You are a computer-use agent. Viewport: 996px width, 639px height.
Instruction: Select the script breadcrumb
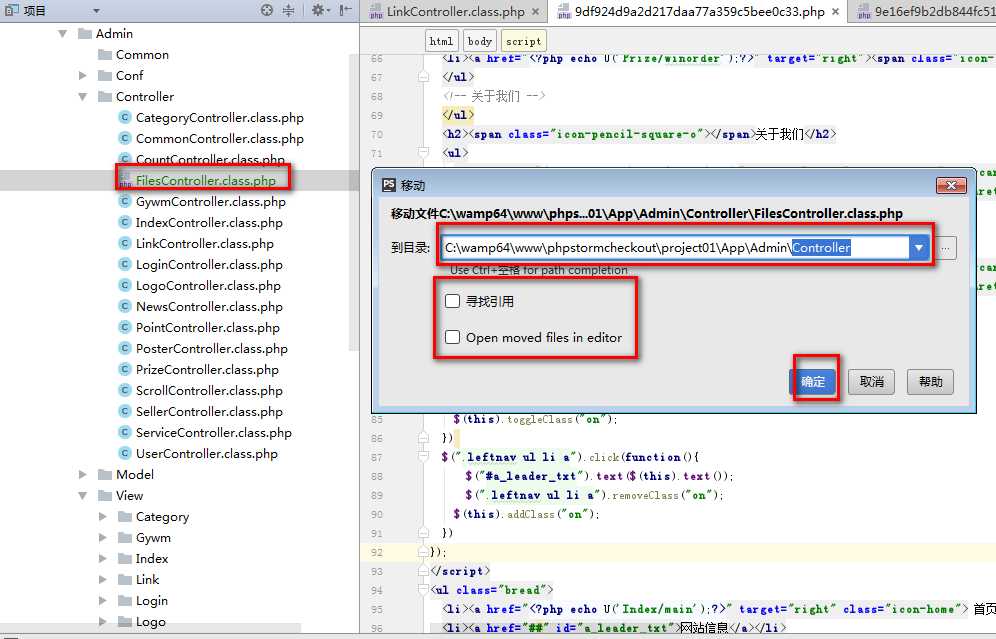coord(523,41)
